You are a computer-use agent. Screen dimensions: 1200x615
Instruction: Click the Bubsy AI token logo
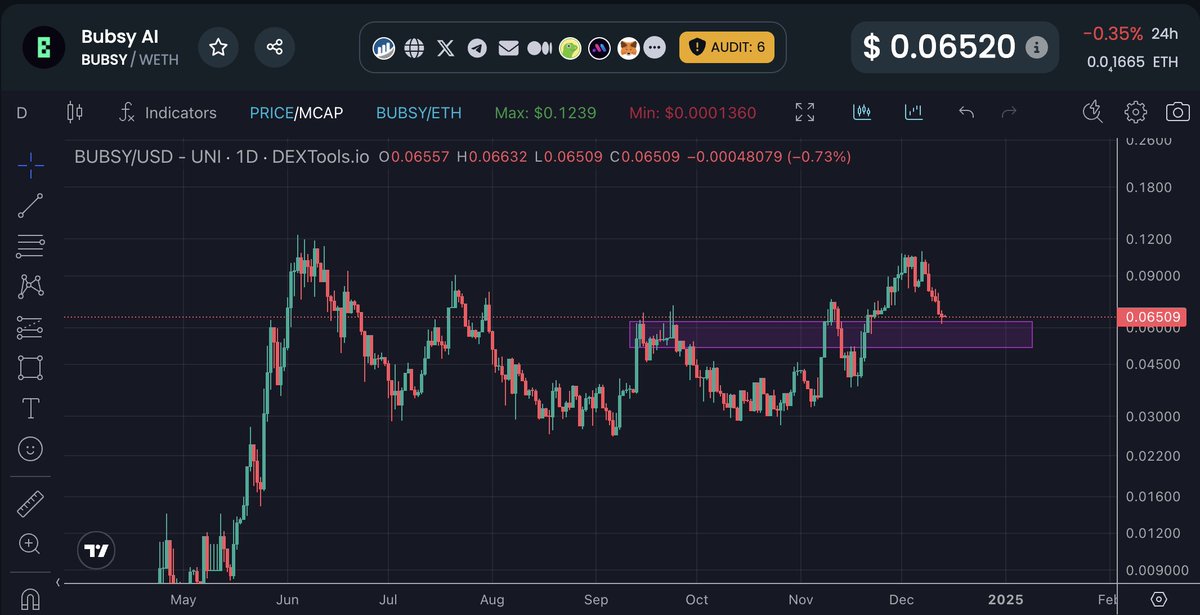coord(43,47)
